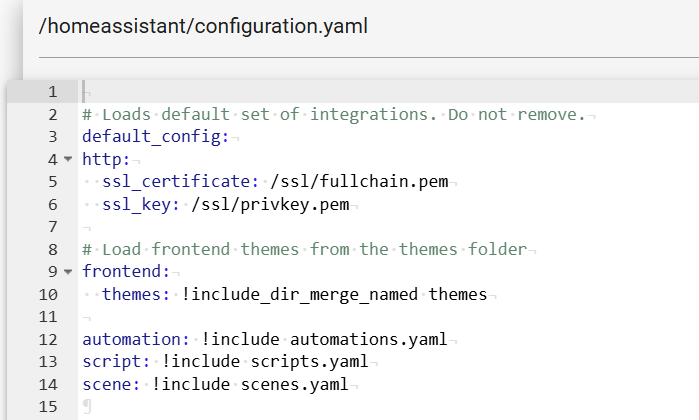Viewport: 699px width, 420px height.
Task: Click the /homeassistant/configuration.yaml file path header
Action: [x=203, y=26]
